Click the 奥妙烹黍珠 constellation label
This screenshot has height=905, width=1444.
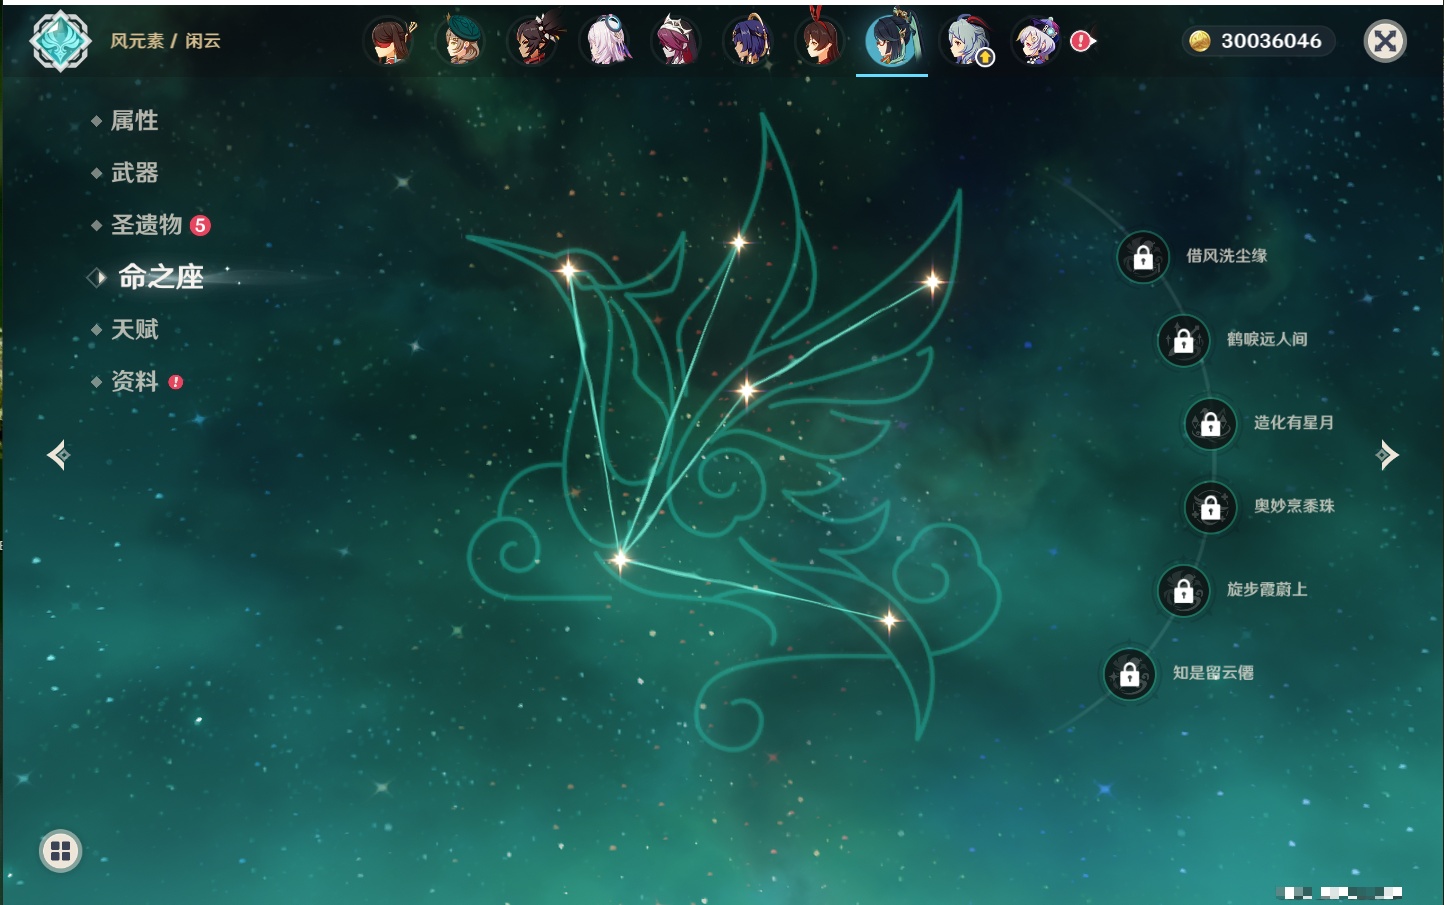1294,506
